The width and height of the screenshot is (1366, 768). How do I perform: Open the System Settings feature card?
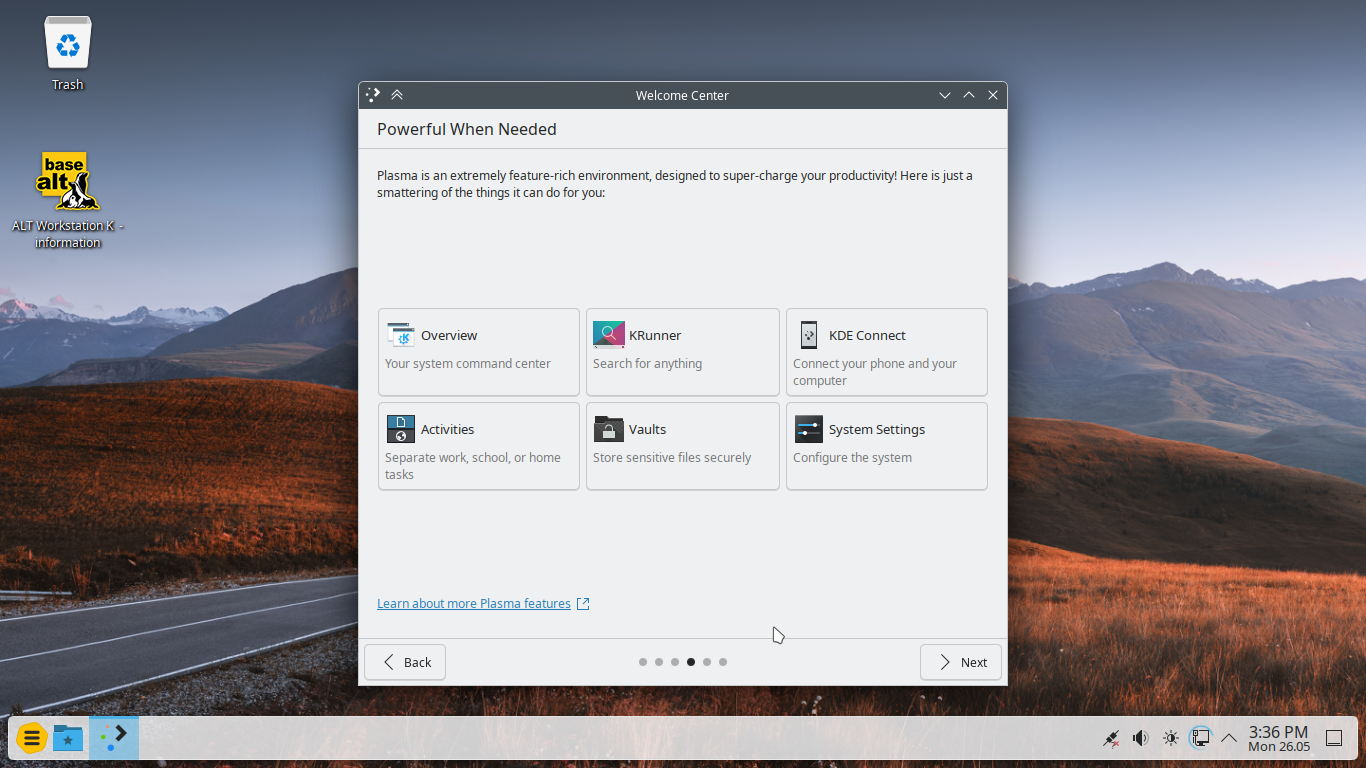pyautogui.click(x=887, y=446)
